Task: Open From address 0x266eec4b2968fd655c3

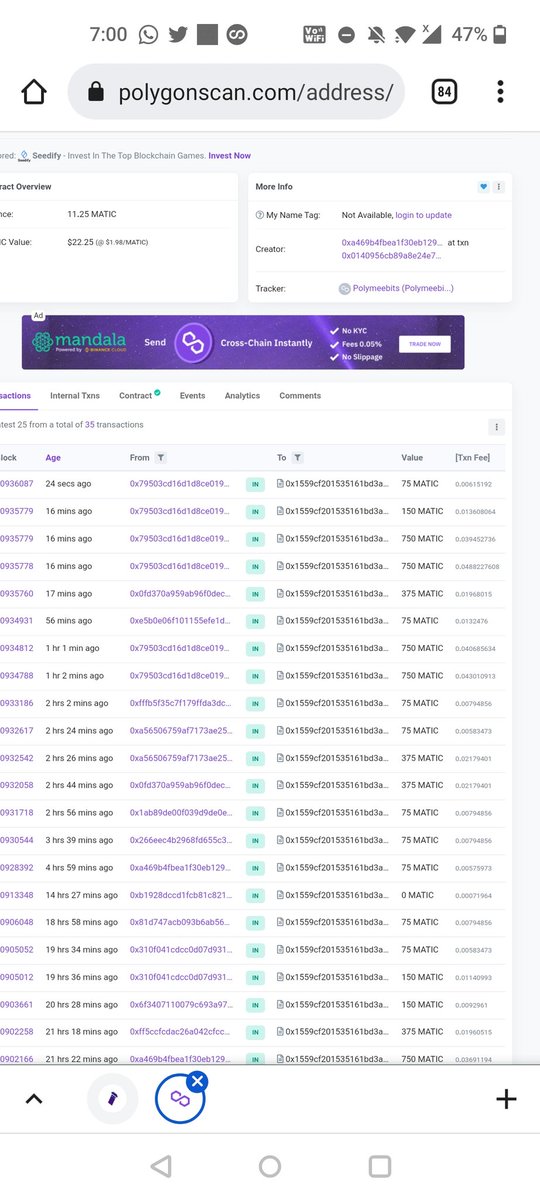Action: click(180, 840)
